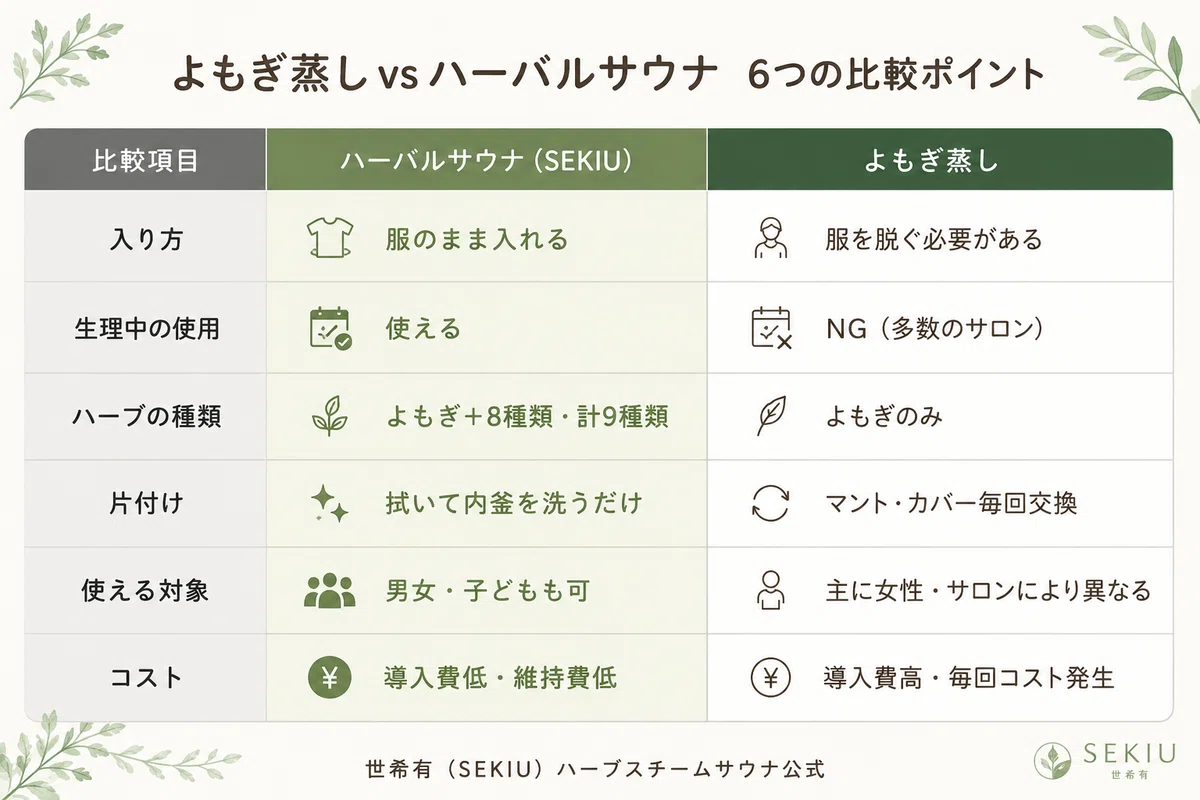Click the calendar checkmark icon beside 使える
This screenshot has height=800, width=1200.
[x=329, y=327]
